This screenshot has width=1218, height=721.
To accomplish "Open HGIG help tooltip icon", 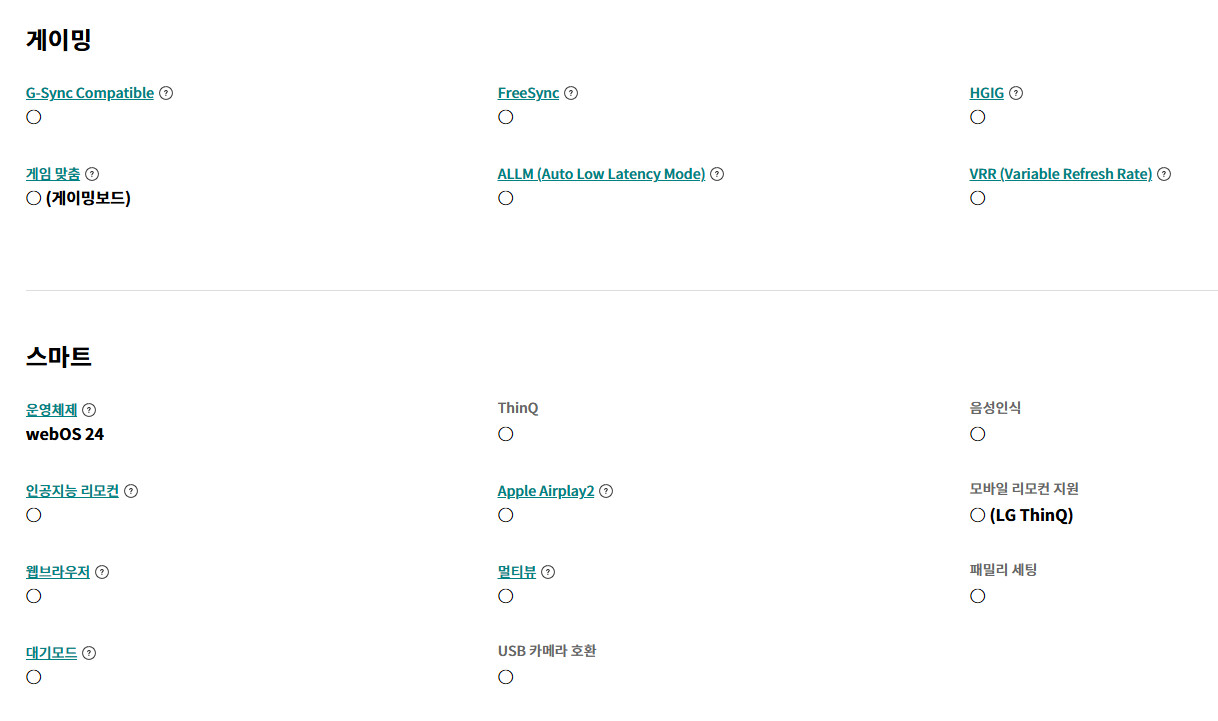I will [x=1016, y=93].
